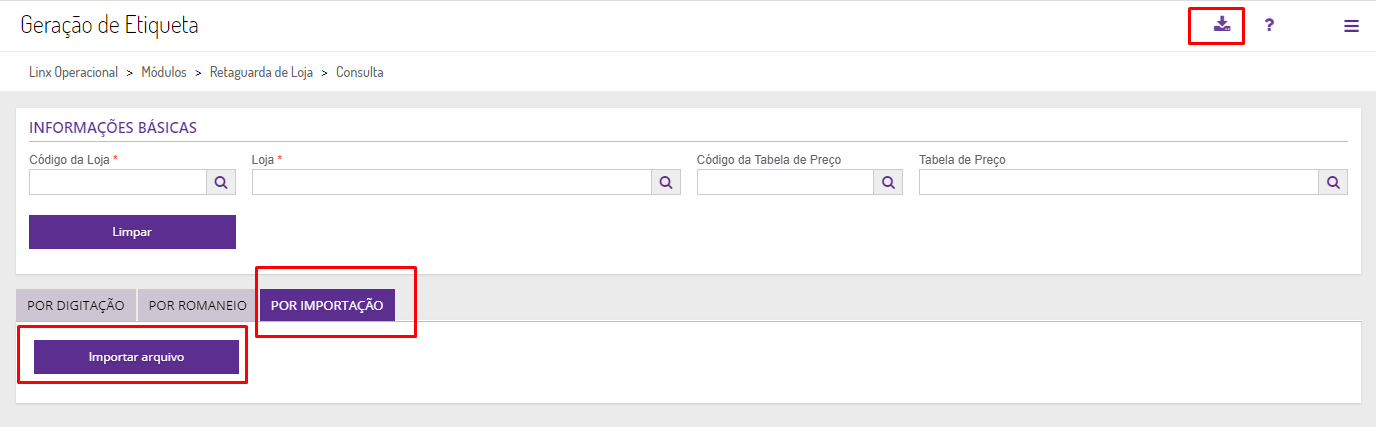The image size is (1376, 427).
Task: Click search icon beside Loja field
Action: [x=666, y=182]
